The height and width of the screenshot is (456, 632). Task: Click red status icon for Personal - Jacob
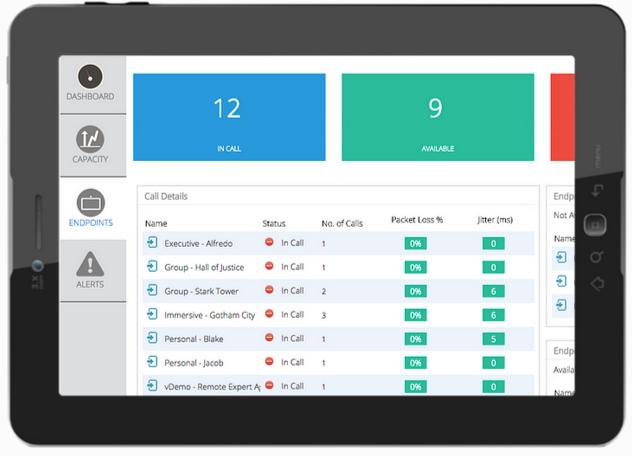(269, 361)
